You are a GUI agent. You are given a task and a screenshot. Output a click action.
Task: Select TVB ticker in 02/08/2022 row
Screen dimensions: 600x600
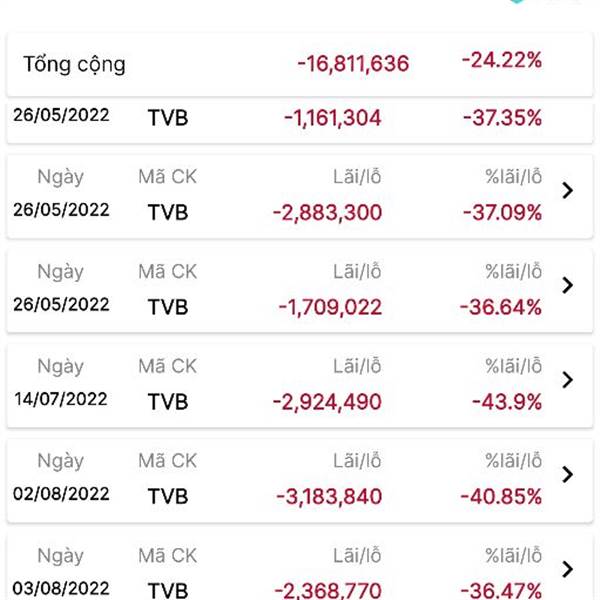tap(168, 497)
